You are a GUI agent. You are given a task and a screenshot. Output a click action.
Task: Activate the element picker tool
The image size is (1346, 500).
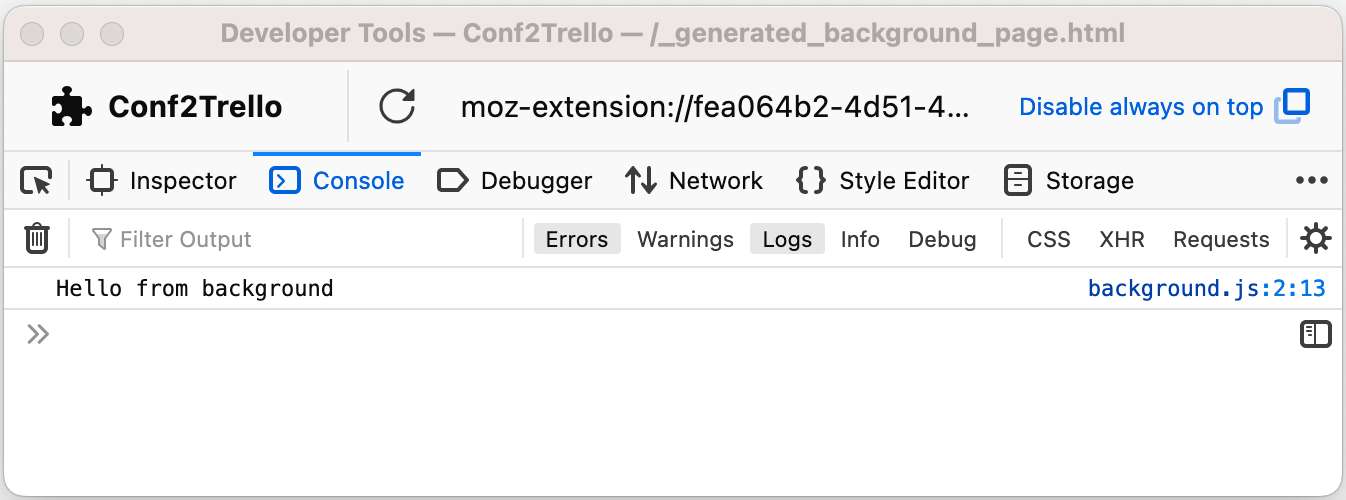[x=36, y=181]
